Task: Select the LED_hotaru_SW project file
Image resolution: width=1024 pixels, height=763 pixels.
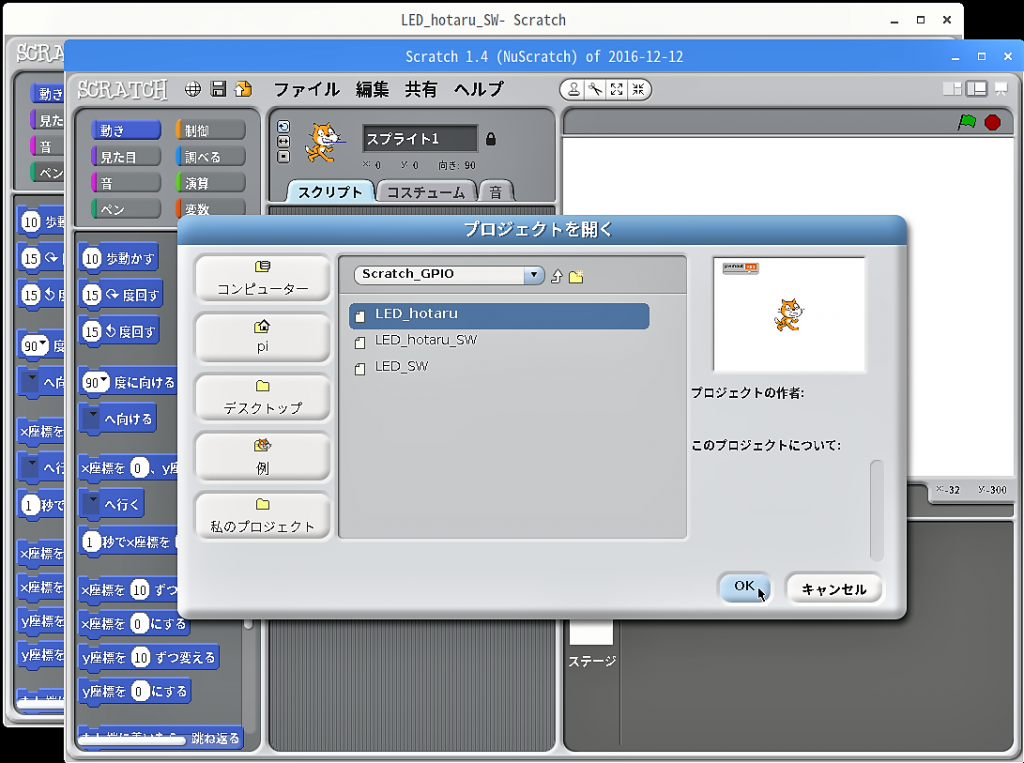Action: [x=426, y=340]
